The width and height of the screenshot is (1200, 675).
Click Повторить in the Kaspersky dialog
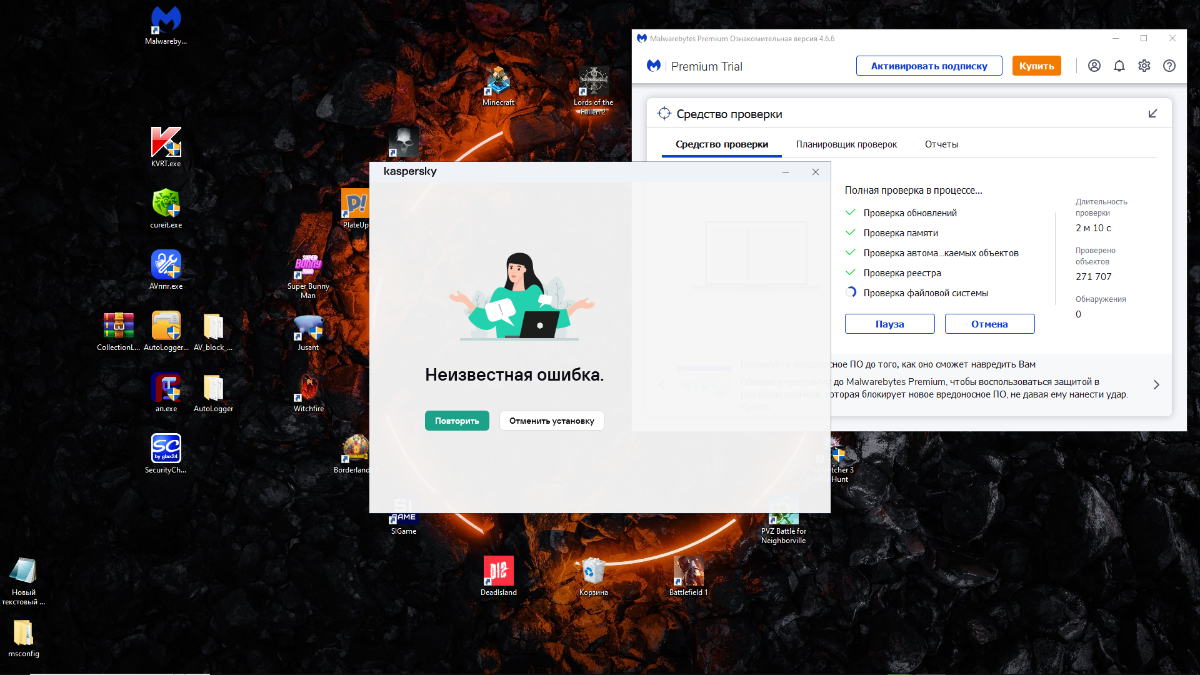(457, 421)
